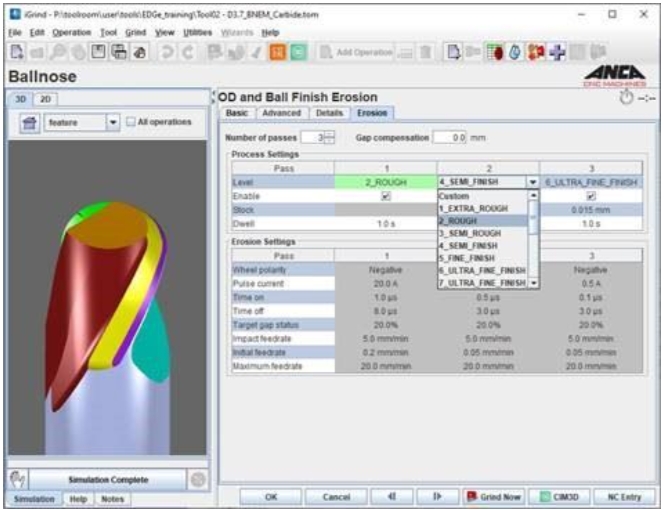Click the greyed-out open folder toolbar icon
The image size is (664, 510).
[x=37, y=52]
